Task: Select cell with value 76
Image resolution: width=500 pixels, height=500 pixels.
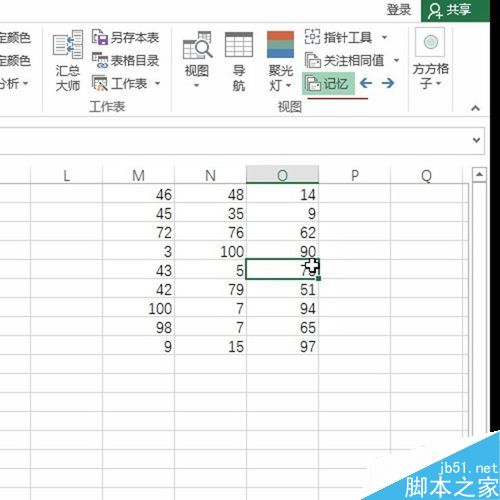Action: (210, 232)
